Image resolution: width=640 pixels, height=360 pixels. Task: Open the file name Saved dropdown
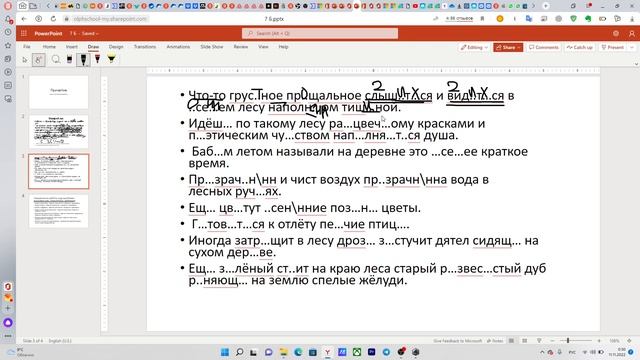pyautogui.click(x=84, y=33)
